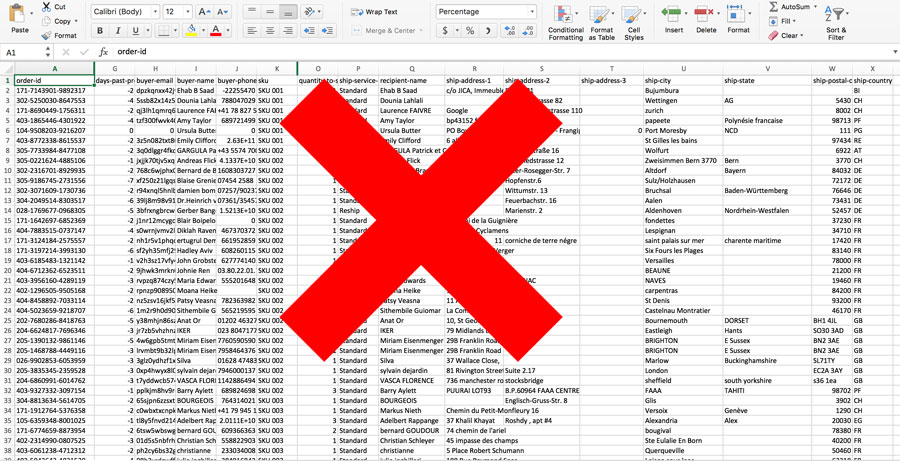Image resolution: width=900 pixels, height=461 pixels.
Task: Select the column A header
Action: (x=54, y=68)
